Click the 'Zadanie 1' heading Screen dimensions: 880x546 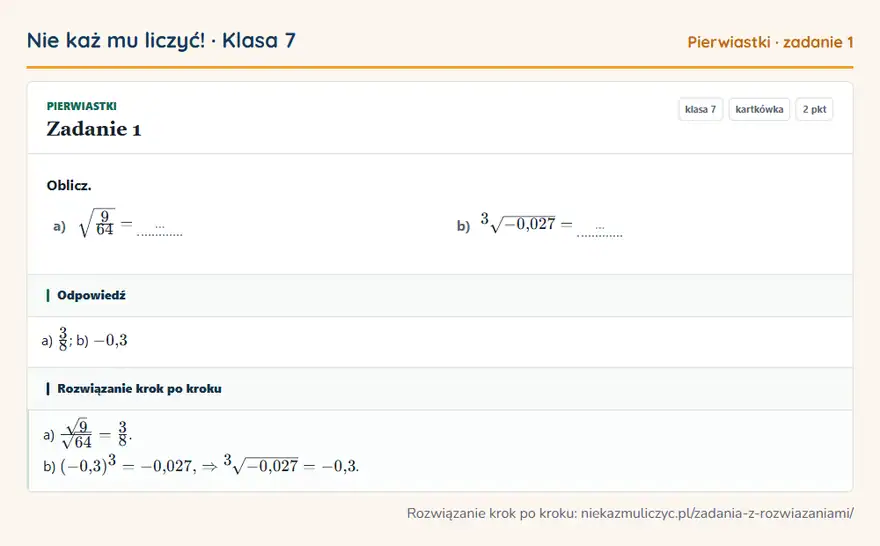[94, 129]
